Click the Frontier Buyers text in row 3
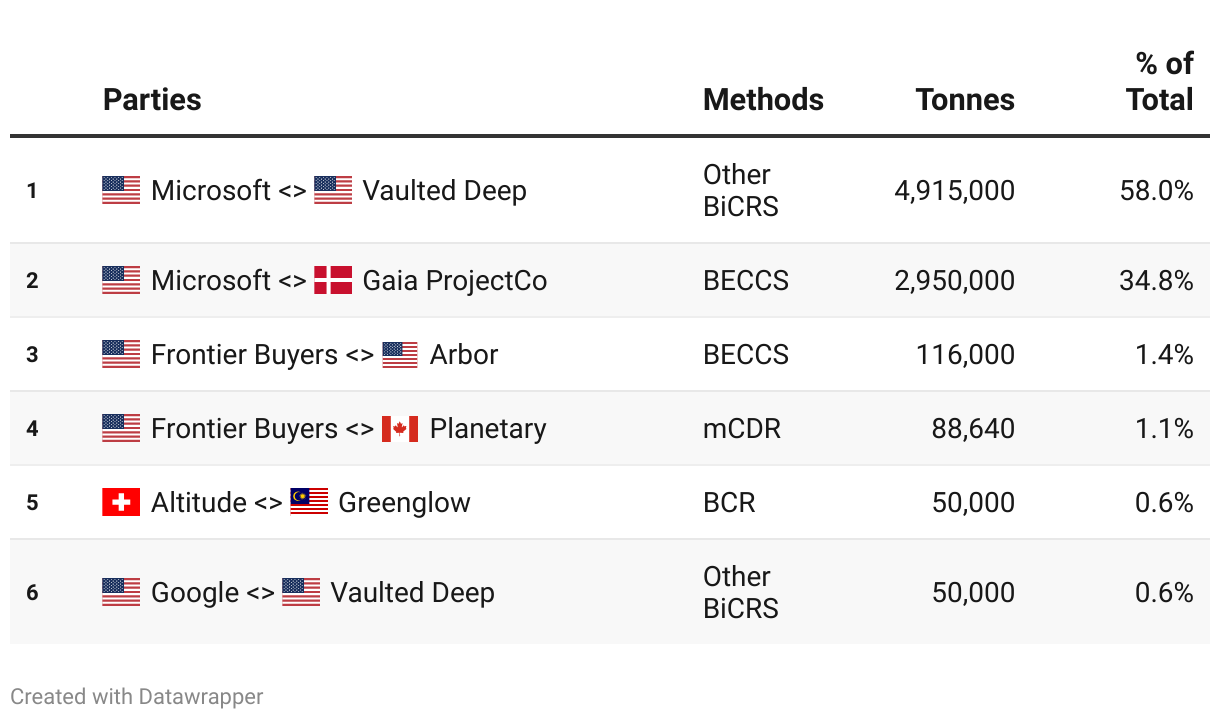 coord(244,355)
